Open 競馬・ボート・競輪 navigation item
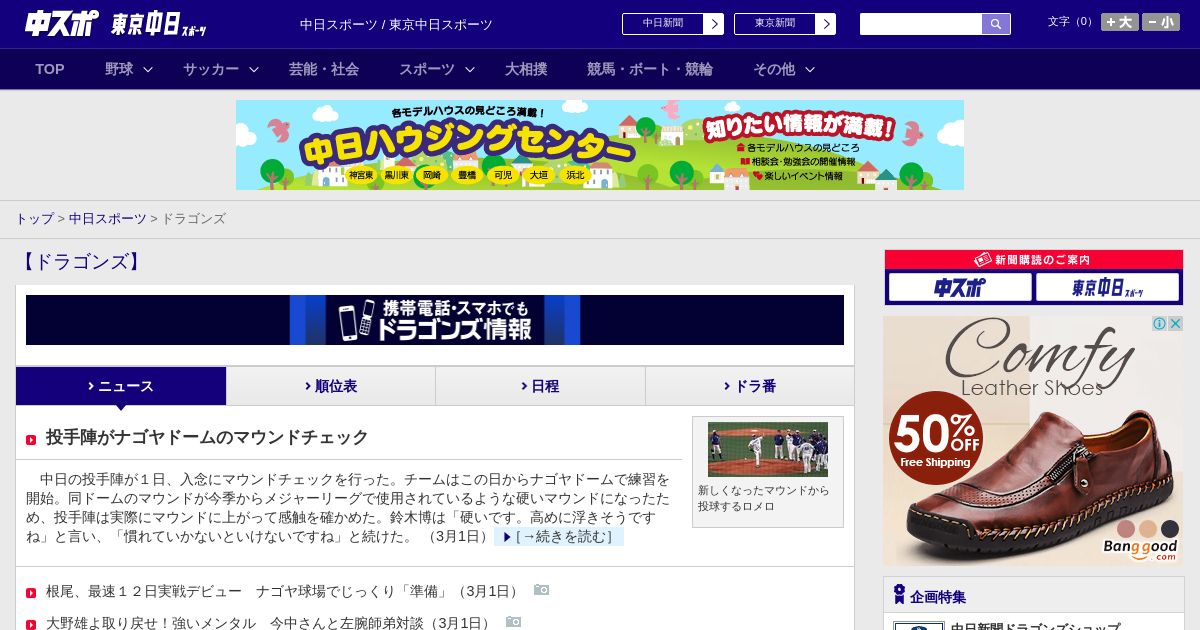Image resolution: width=1200 pixels, height=630 pixels. pyautogui.click(x=650, y=69)
